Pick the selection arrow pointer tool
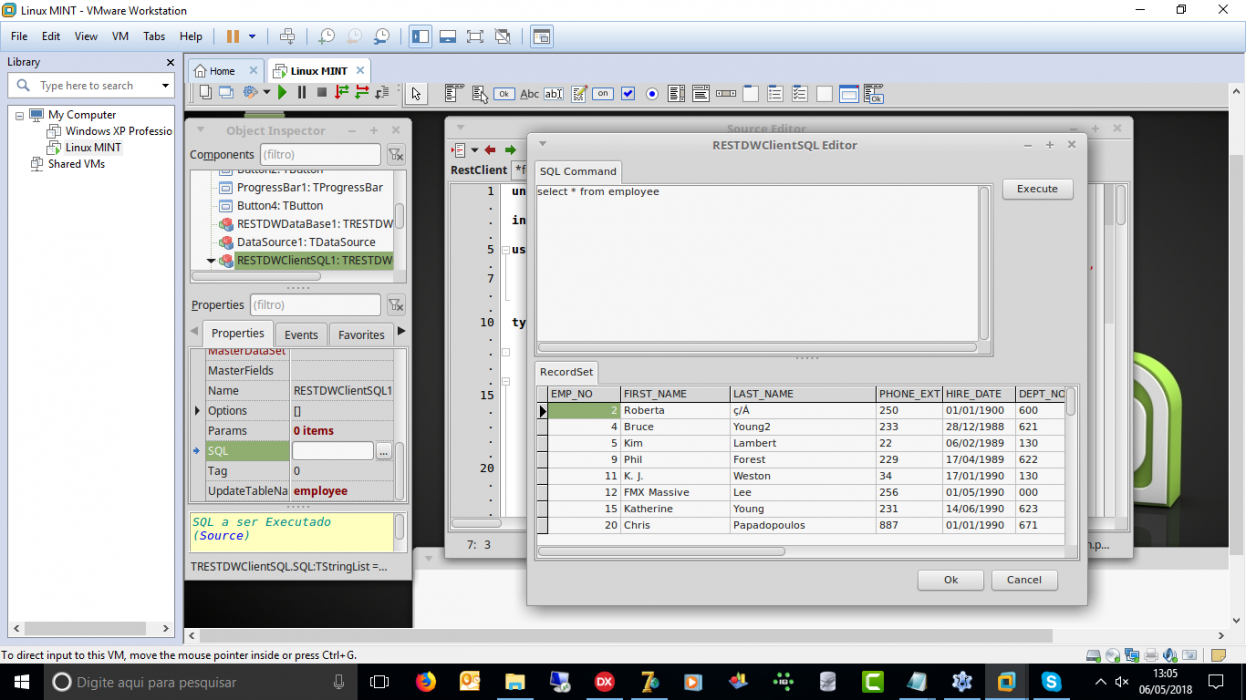The width and height of the screenshot is (1246, 700). pos(416,94)
